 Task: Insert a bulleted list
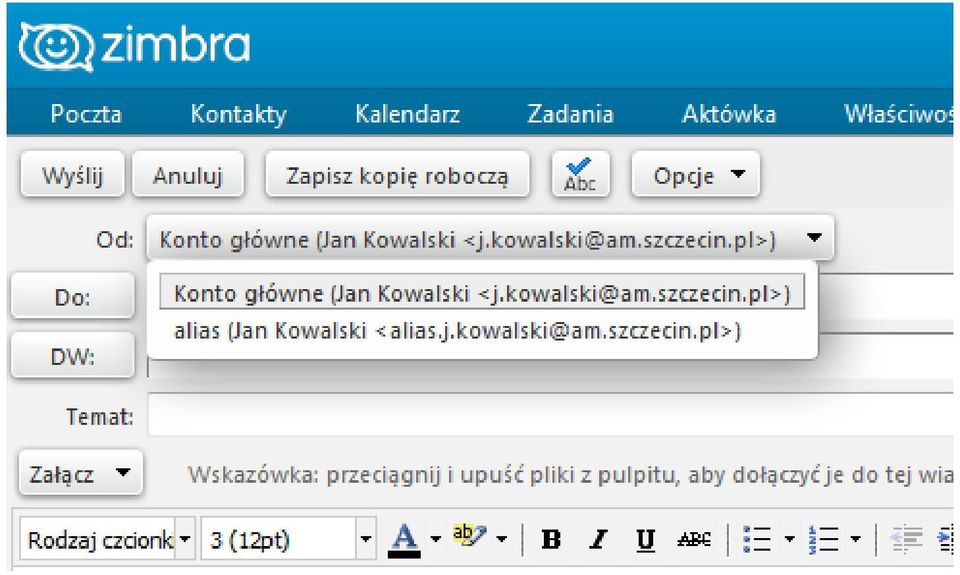click(757, 539)
